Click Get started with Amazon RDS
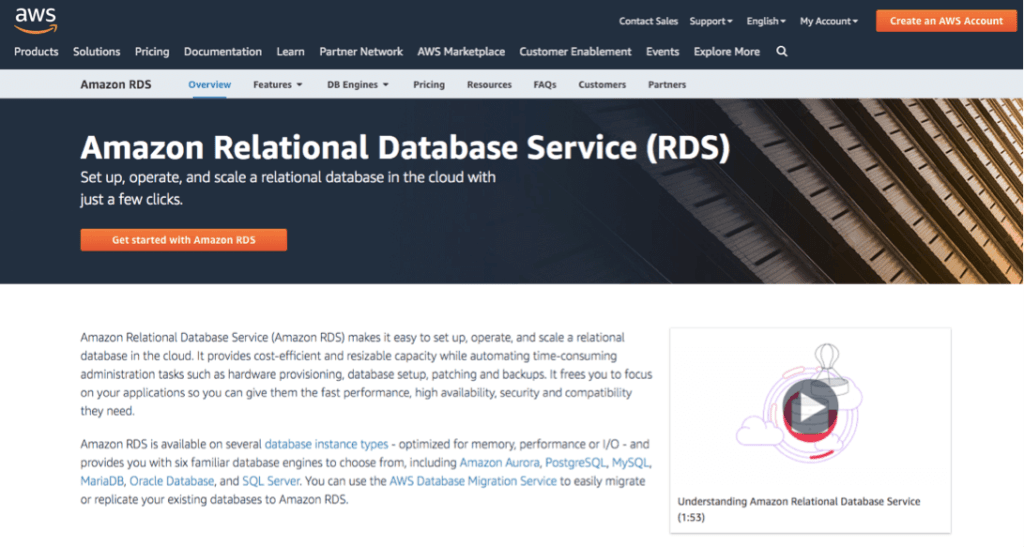The width and height of the screenshot is (1024, 547). 184,240
